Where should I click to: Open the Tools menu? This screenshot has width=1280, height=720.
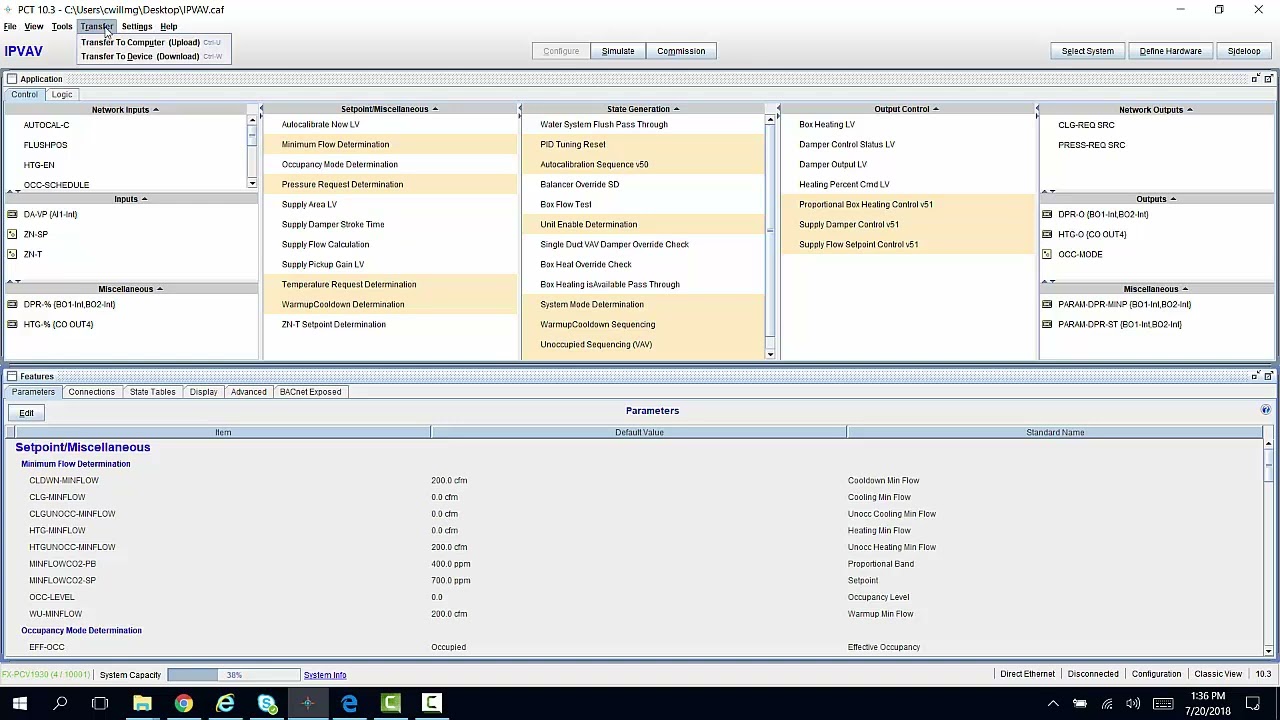pyautogui.click(x=62, y=26)
